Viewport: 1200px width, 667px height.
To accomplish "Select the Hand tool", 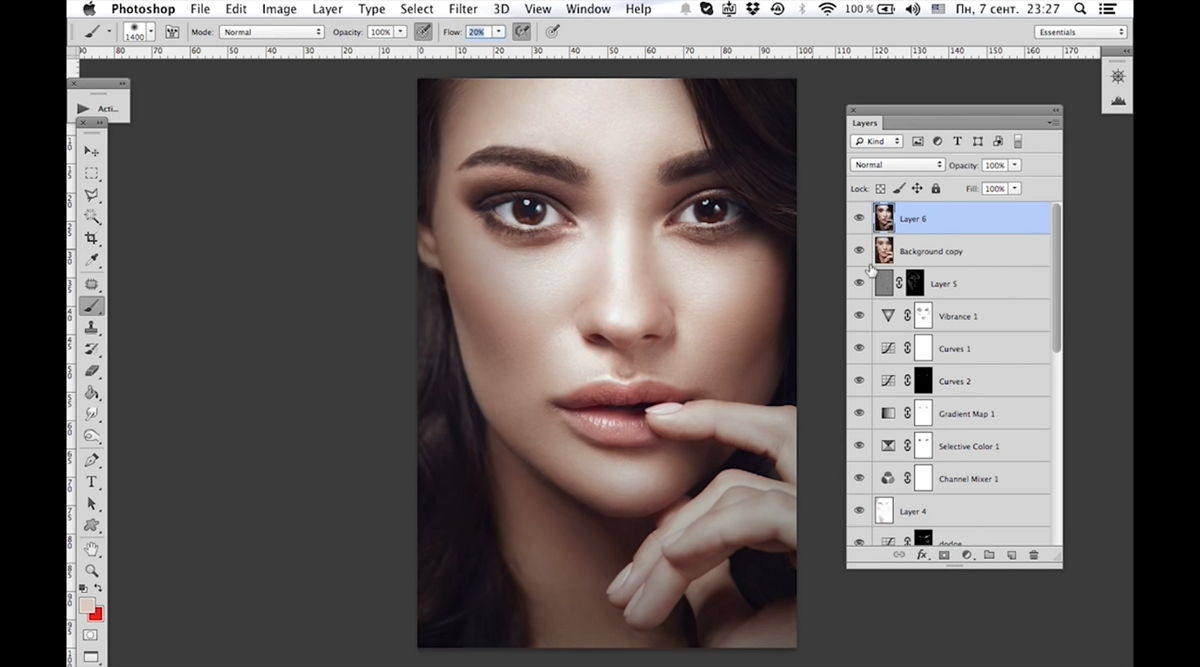I will pyautogui.click(x=91, y=549).
